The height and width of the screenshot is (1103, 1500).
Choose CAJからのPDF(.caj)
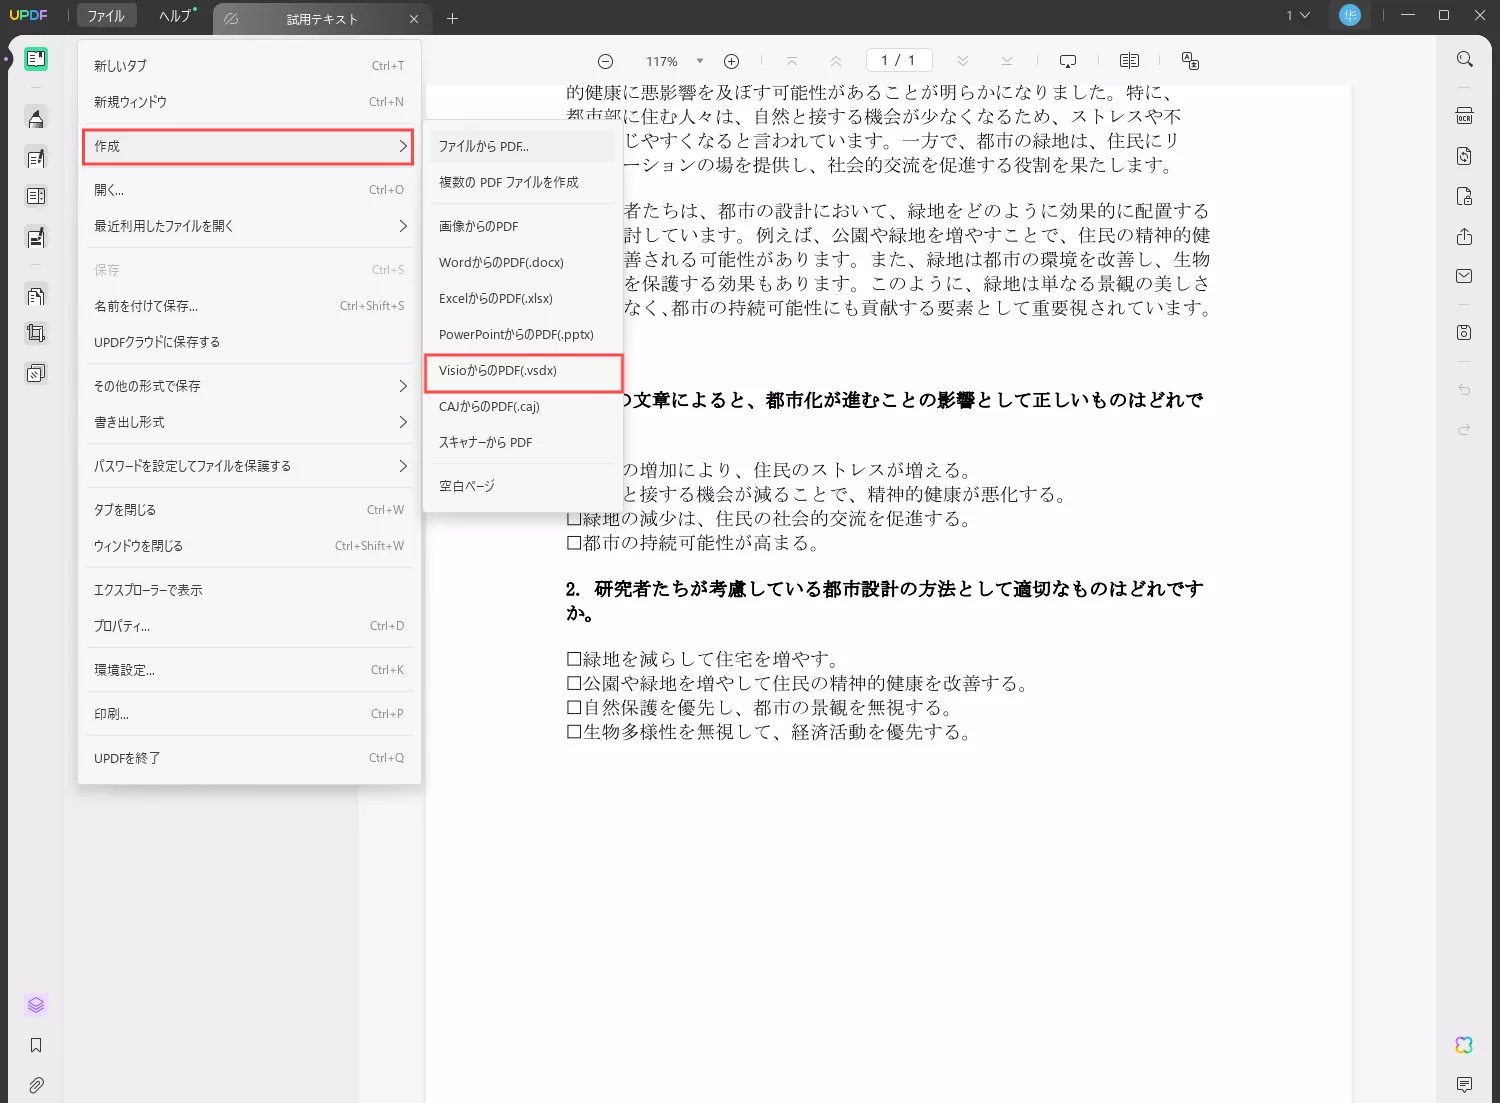point(523,406)
